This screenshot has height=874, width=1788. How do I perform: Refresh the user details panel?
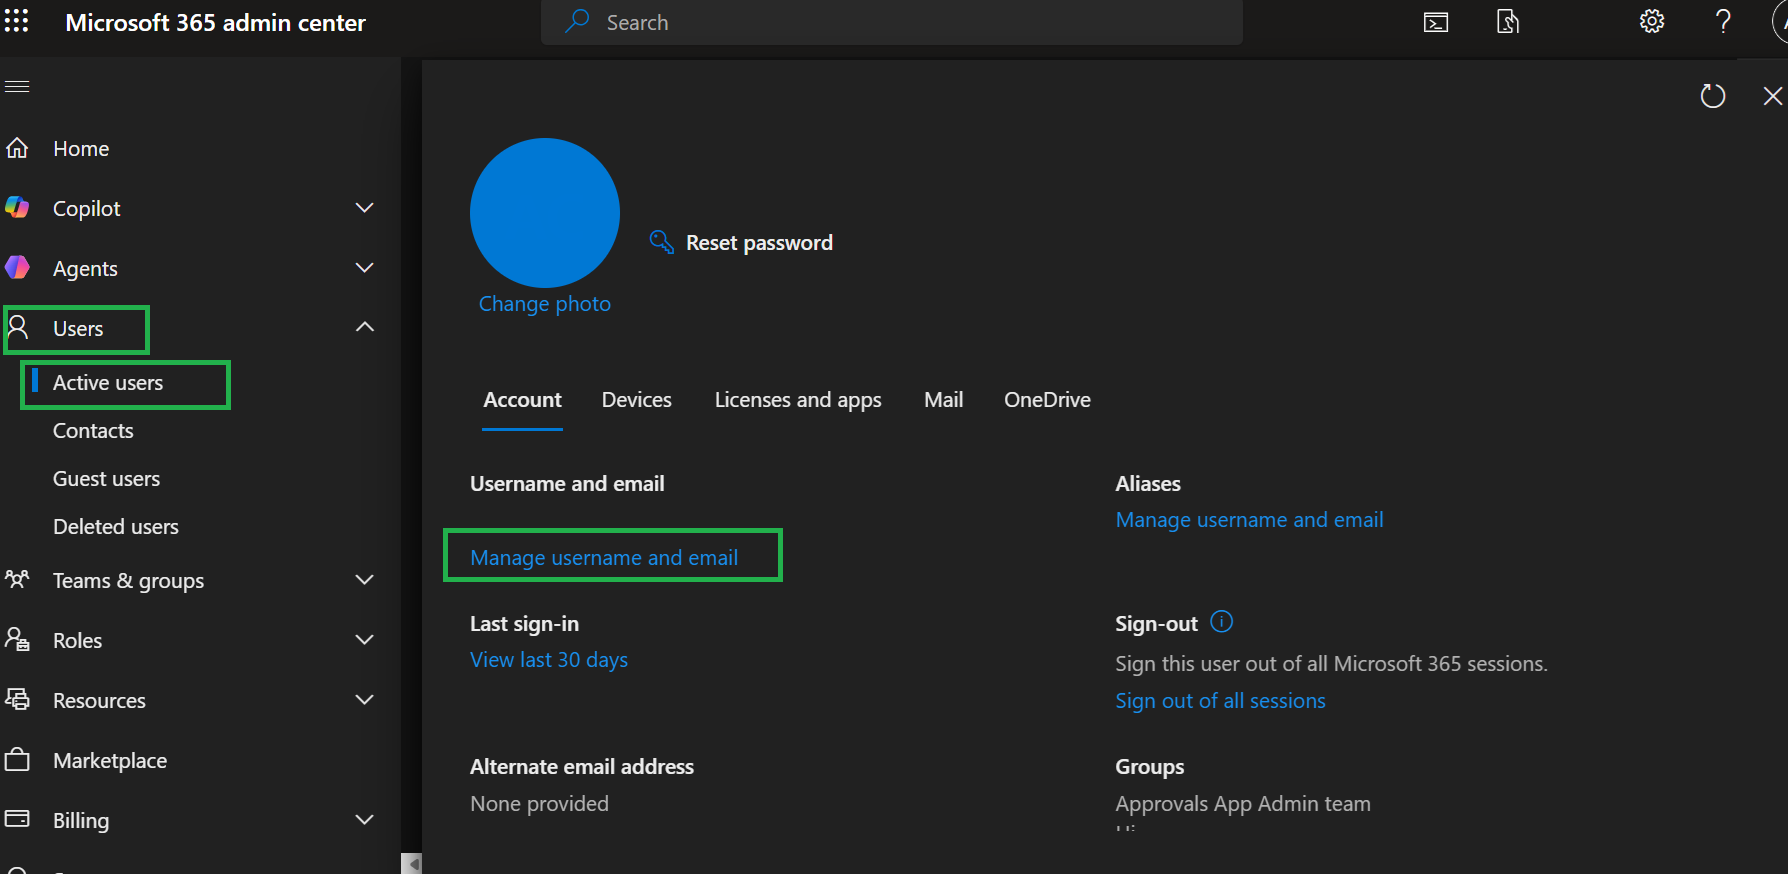(1713, 96)
